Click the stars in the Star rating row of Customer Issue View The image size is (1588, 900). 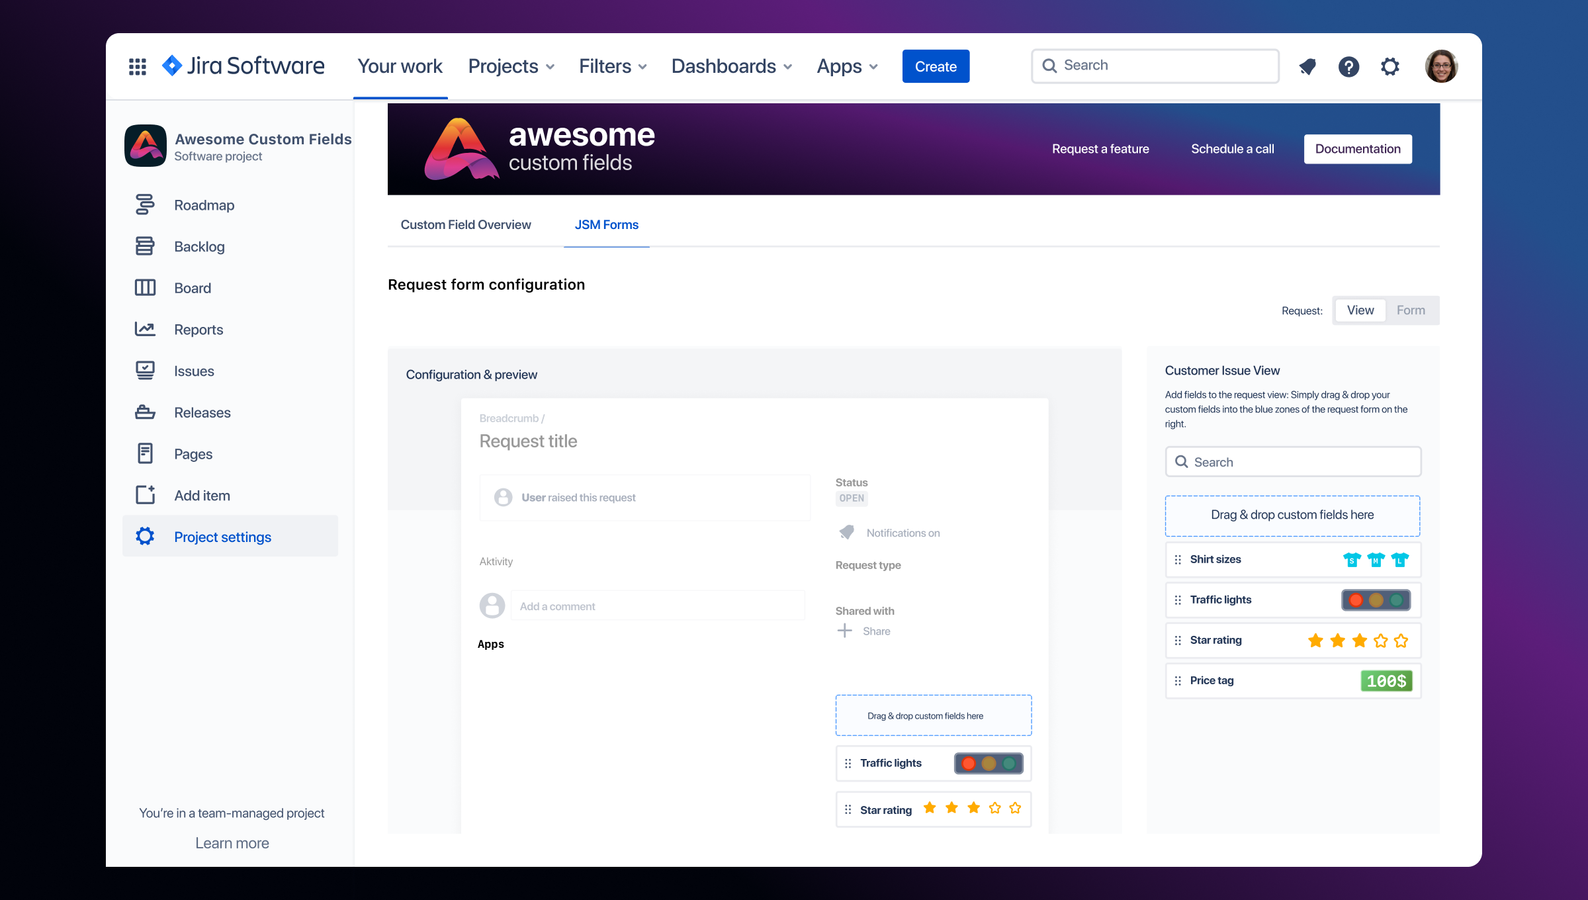click(1358, 641)
